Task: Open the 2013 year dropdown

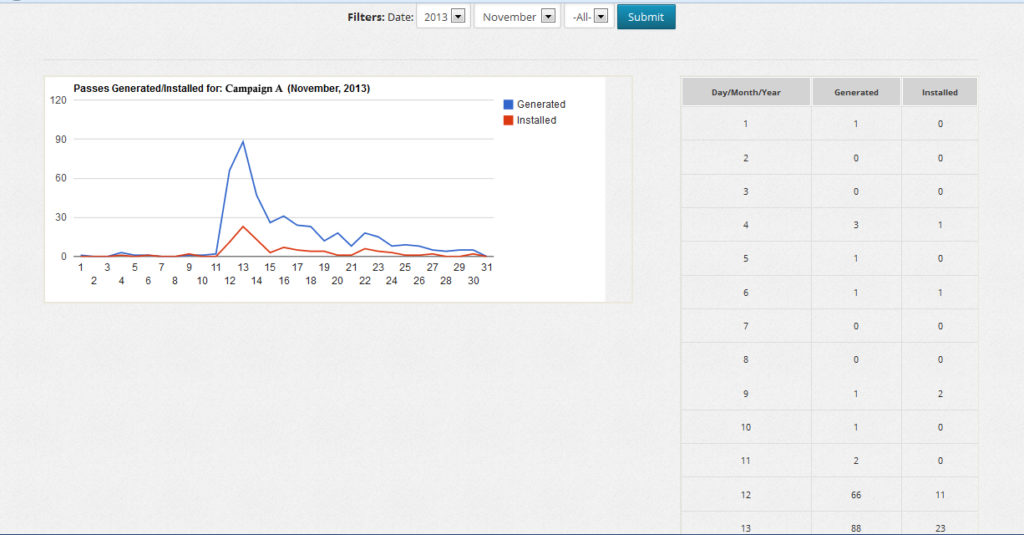Action: point(443,17)
